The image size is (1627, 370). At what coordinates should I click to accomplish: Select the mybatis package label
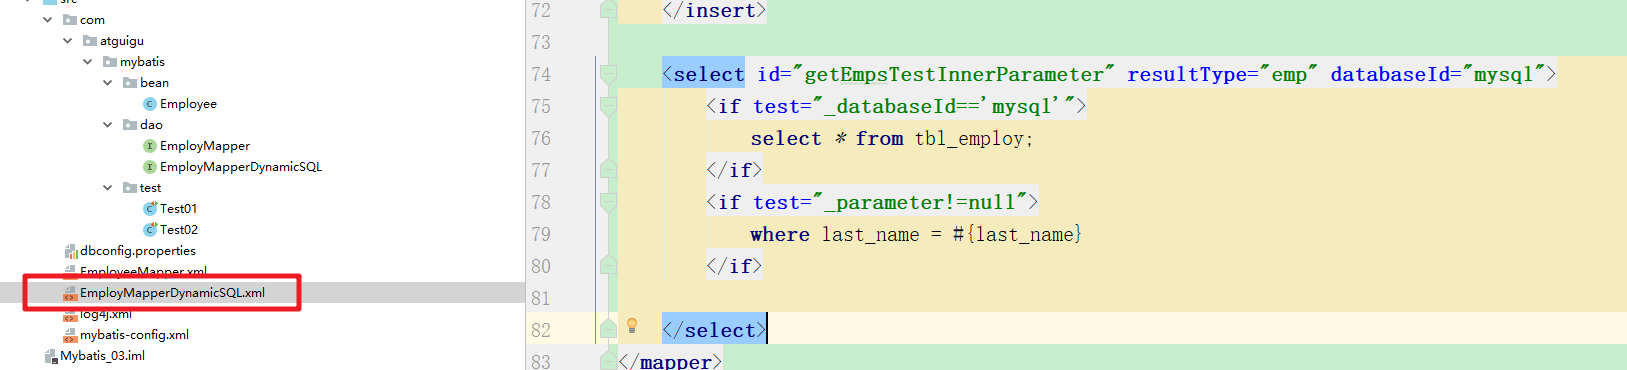[x=142, y=62]
